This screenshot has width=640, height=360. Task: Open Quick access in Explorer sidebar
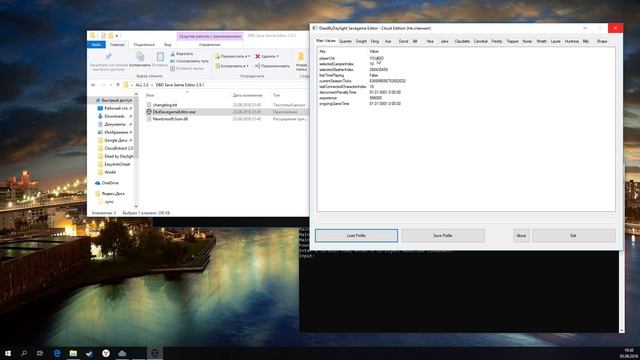tap(114, 100)
